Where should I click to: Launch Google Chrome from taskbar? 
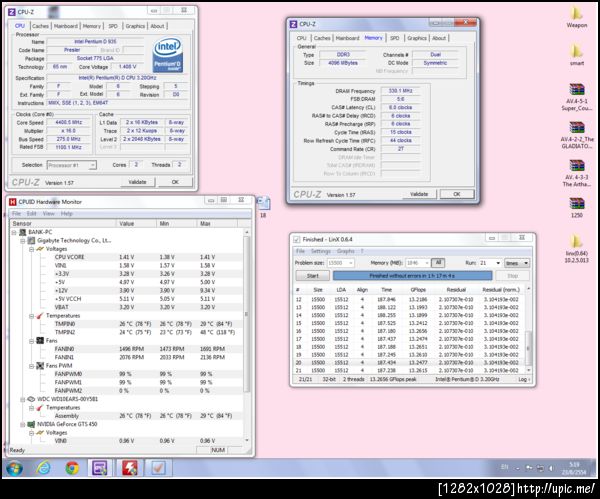coord(72,468)
